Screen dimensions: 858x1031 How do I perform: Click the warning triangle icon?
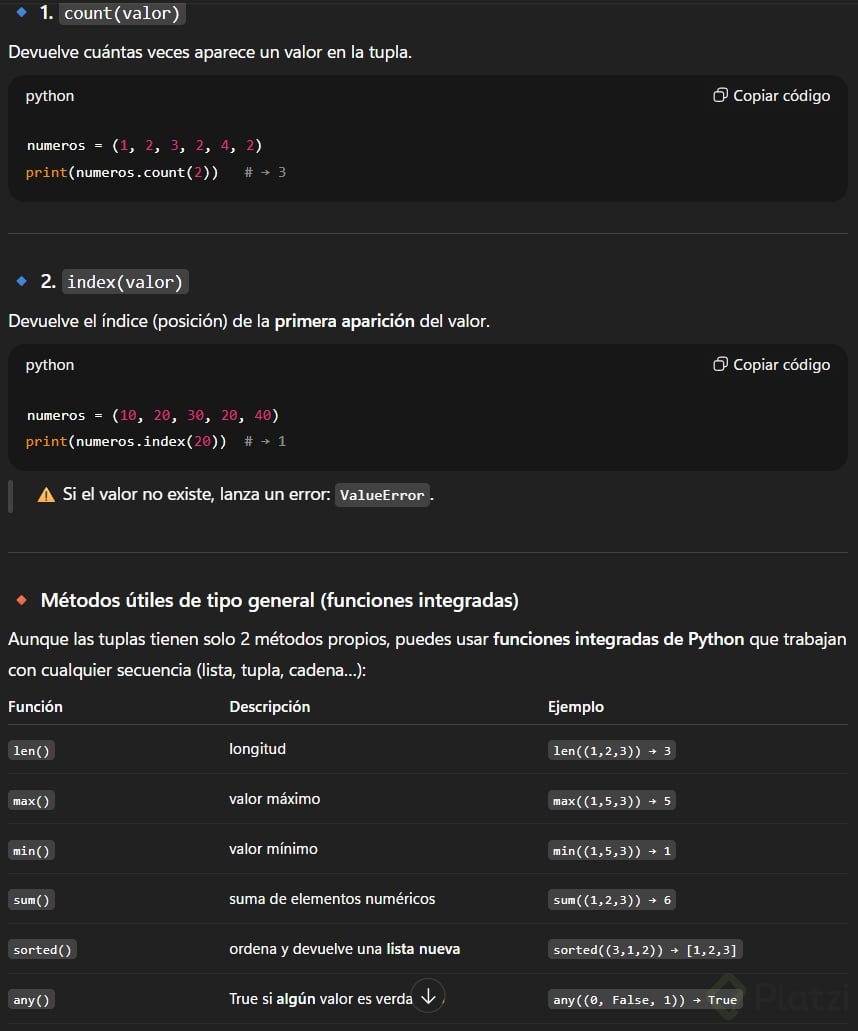[46, 495]
